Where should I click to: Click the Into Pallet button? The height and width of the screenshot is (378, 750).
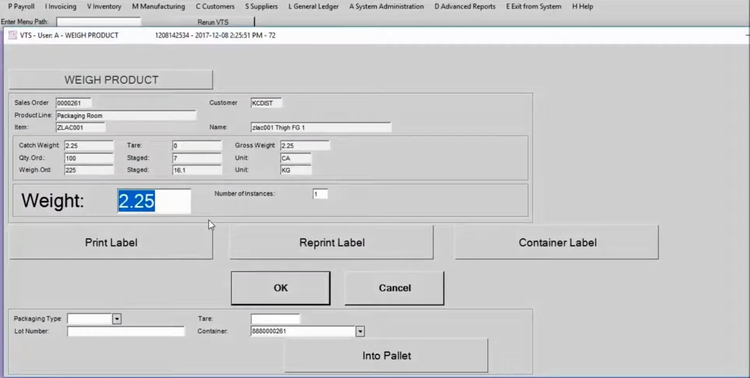[x=386, y=356]
